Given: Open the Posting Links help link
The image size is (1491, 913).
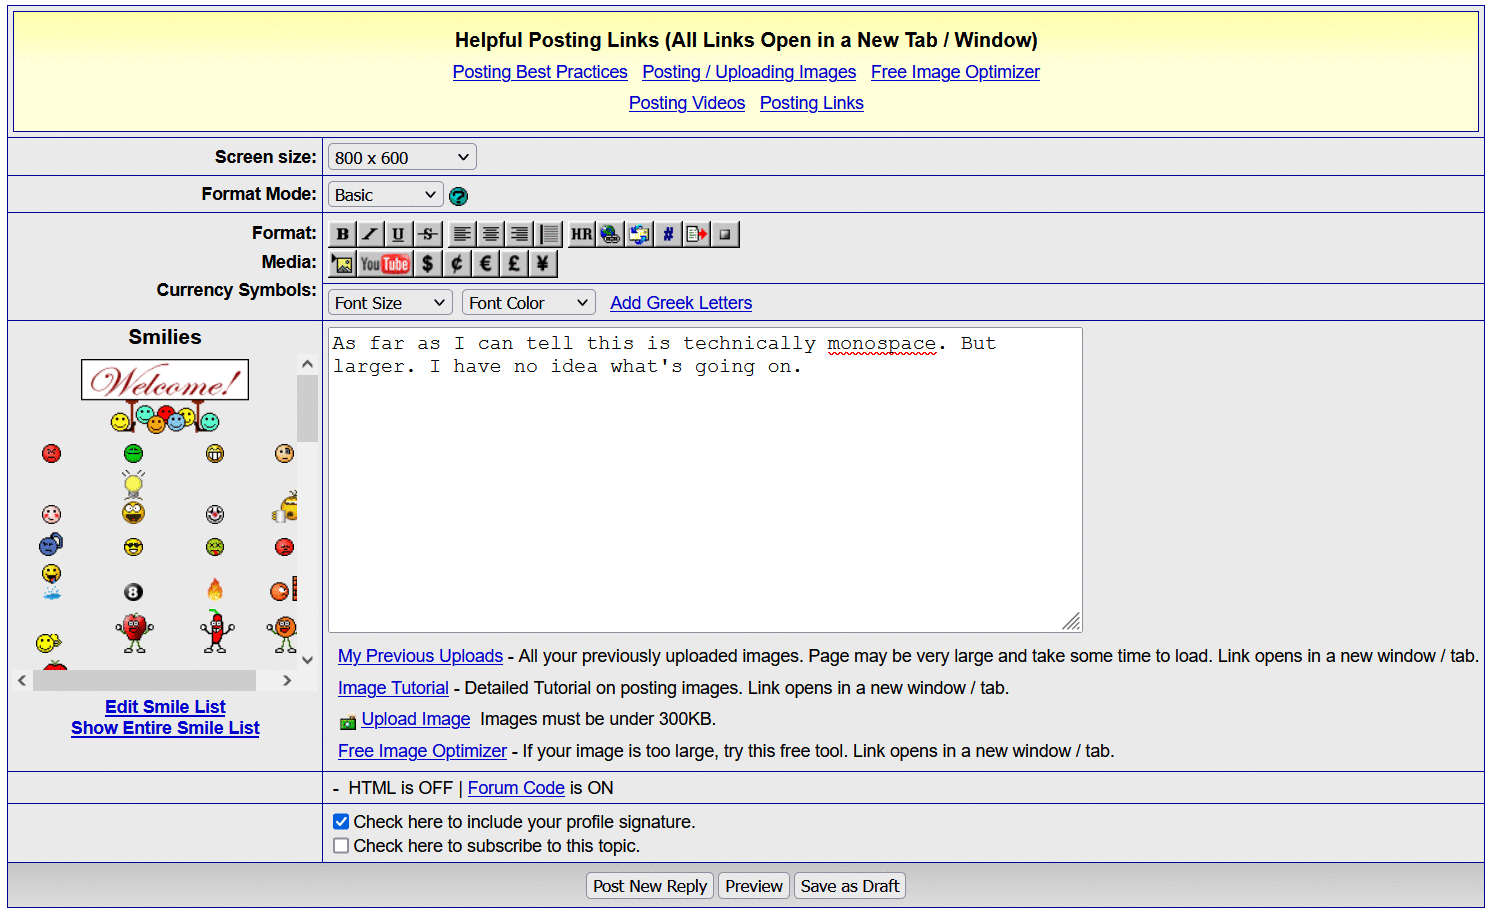Looking at the screenshot, I should (812, 103).
